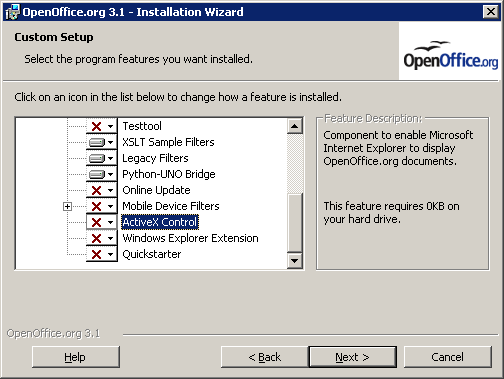Open the Mobile Device Filters red X dropdown

[x=102, y=206]
